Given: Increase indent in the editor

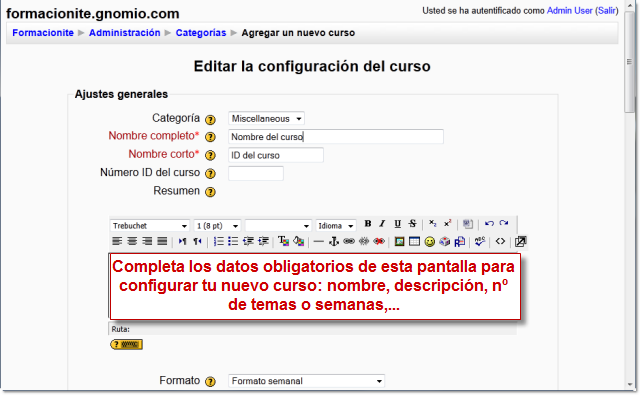Looking at the screenshot, I should 263,242.
